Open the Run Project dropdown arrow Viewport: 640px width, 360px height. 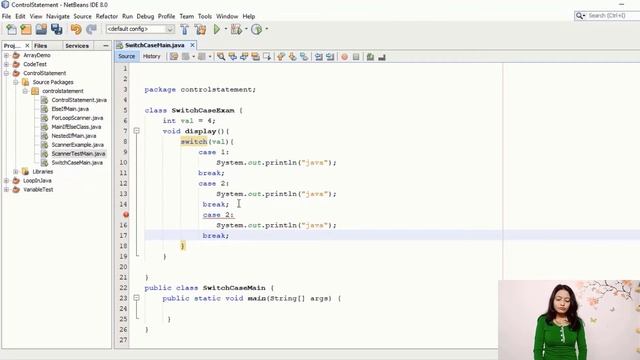click(226, 29)
